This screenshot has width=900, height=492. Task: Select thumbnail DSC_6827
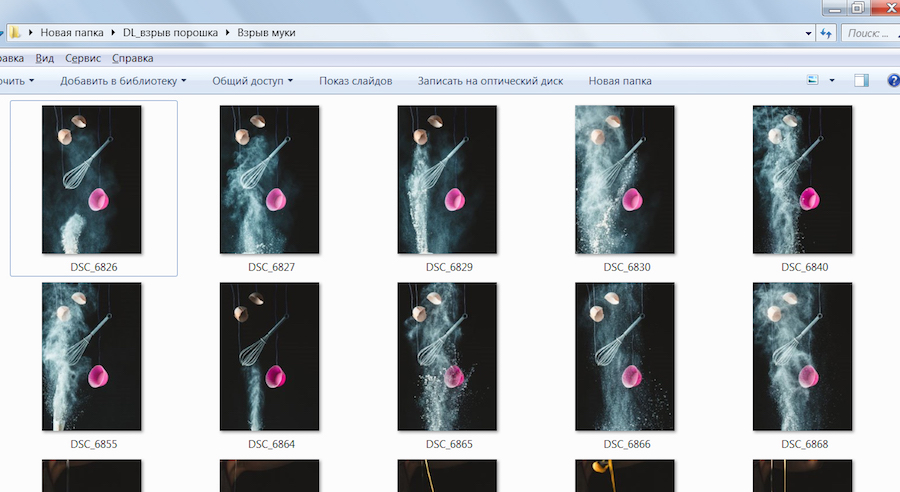(x=269, y=180)
